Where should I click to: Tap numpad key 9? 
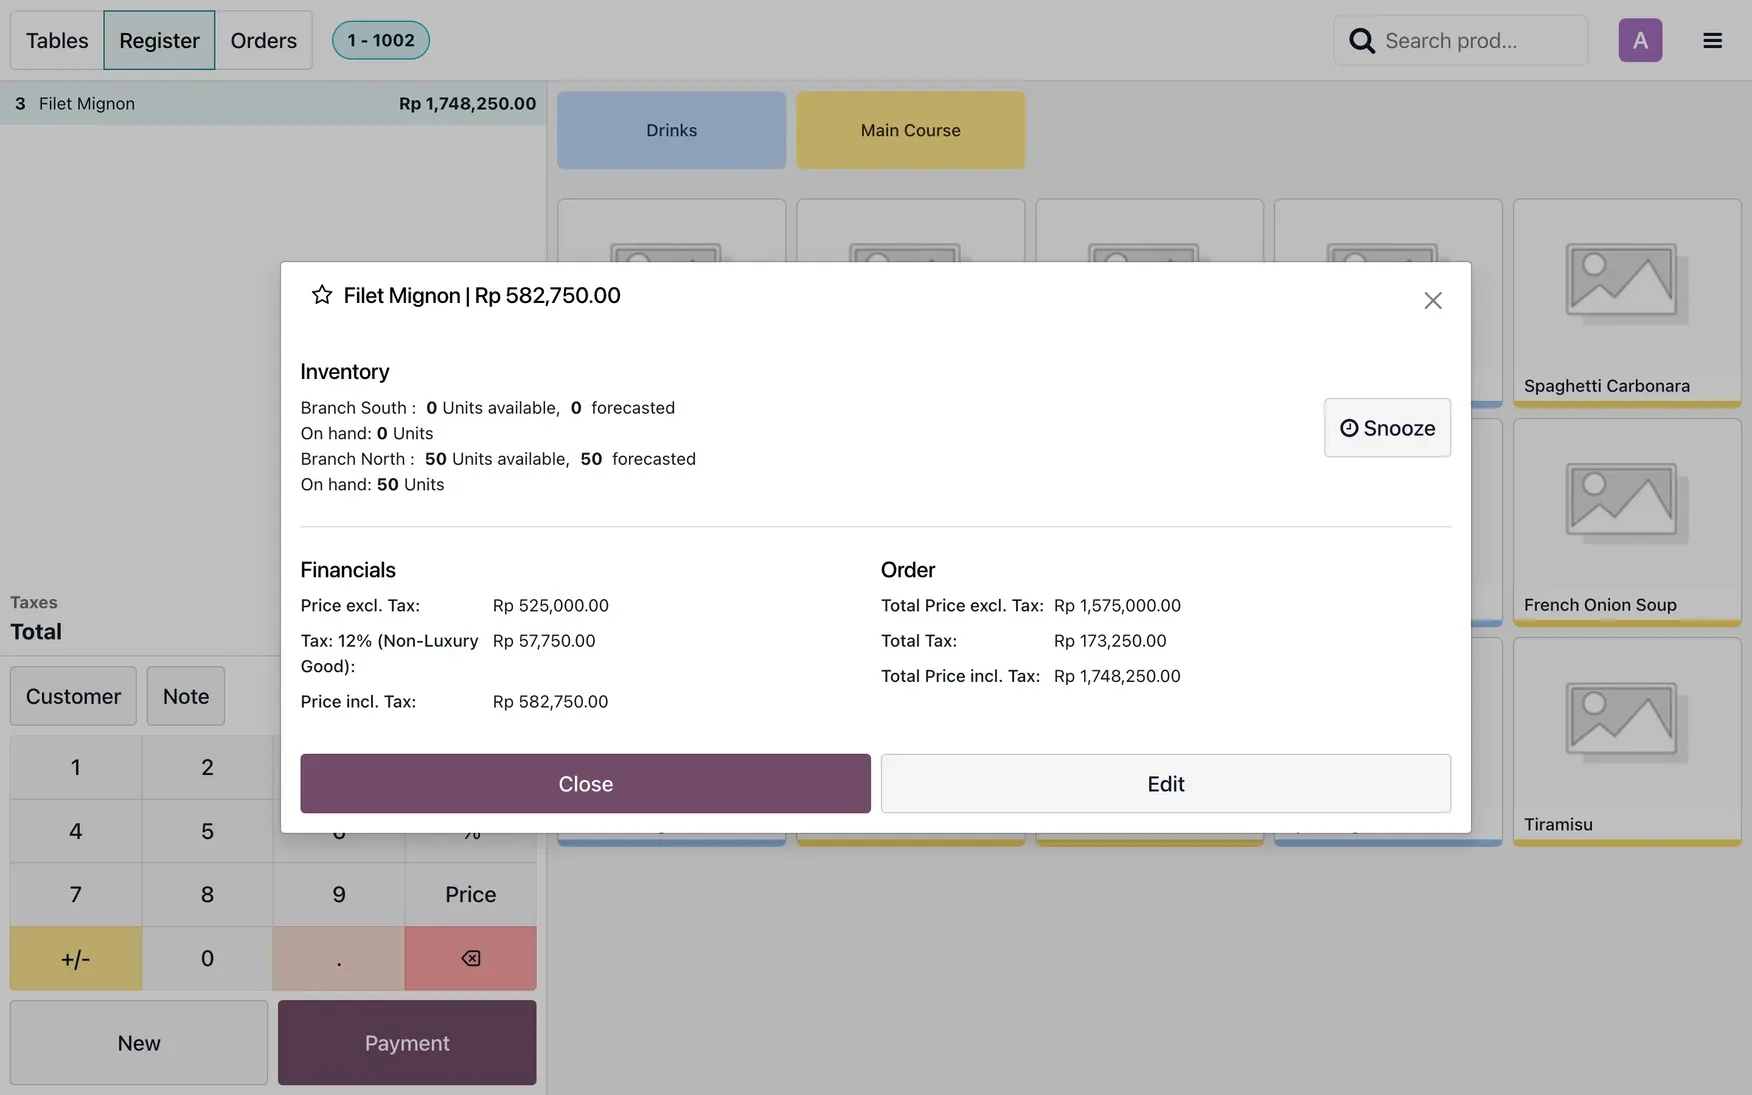click(339, 894)
